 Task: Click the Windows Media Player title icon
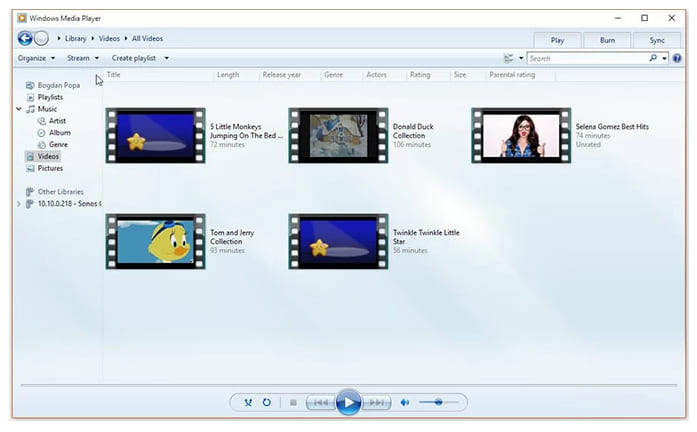click(22, 18)
